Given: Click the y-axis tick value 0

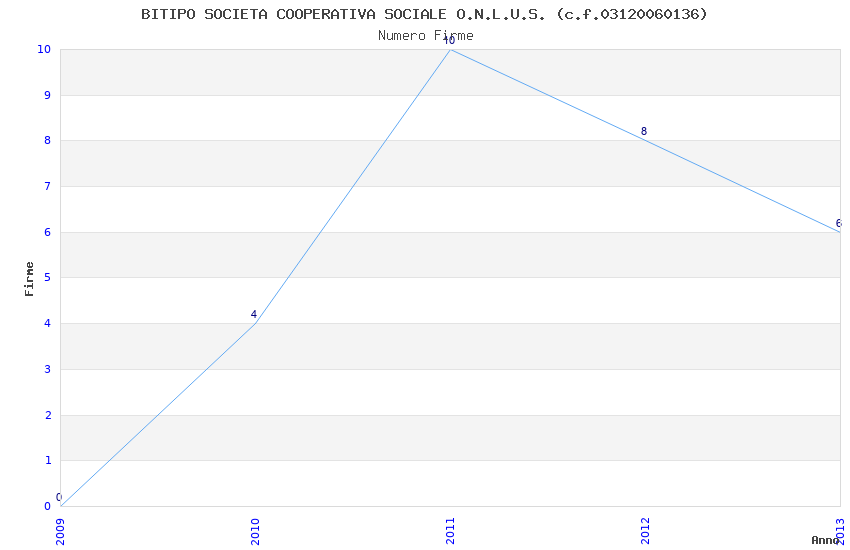Looking at the screenshot, I should pos(48,507).
